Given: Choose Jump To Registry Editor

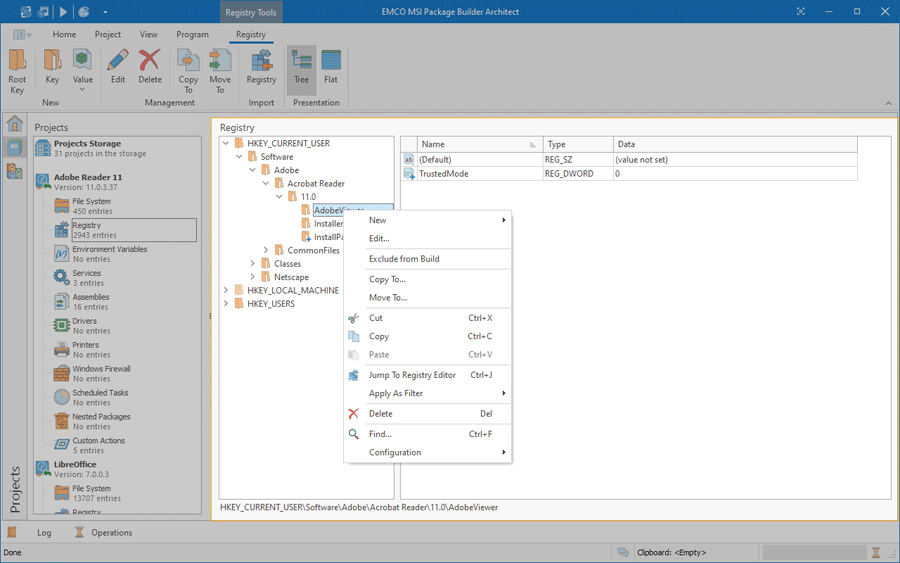Looking at the screenshot, I should point(428,375).
